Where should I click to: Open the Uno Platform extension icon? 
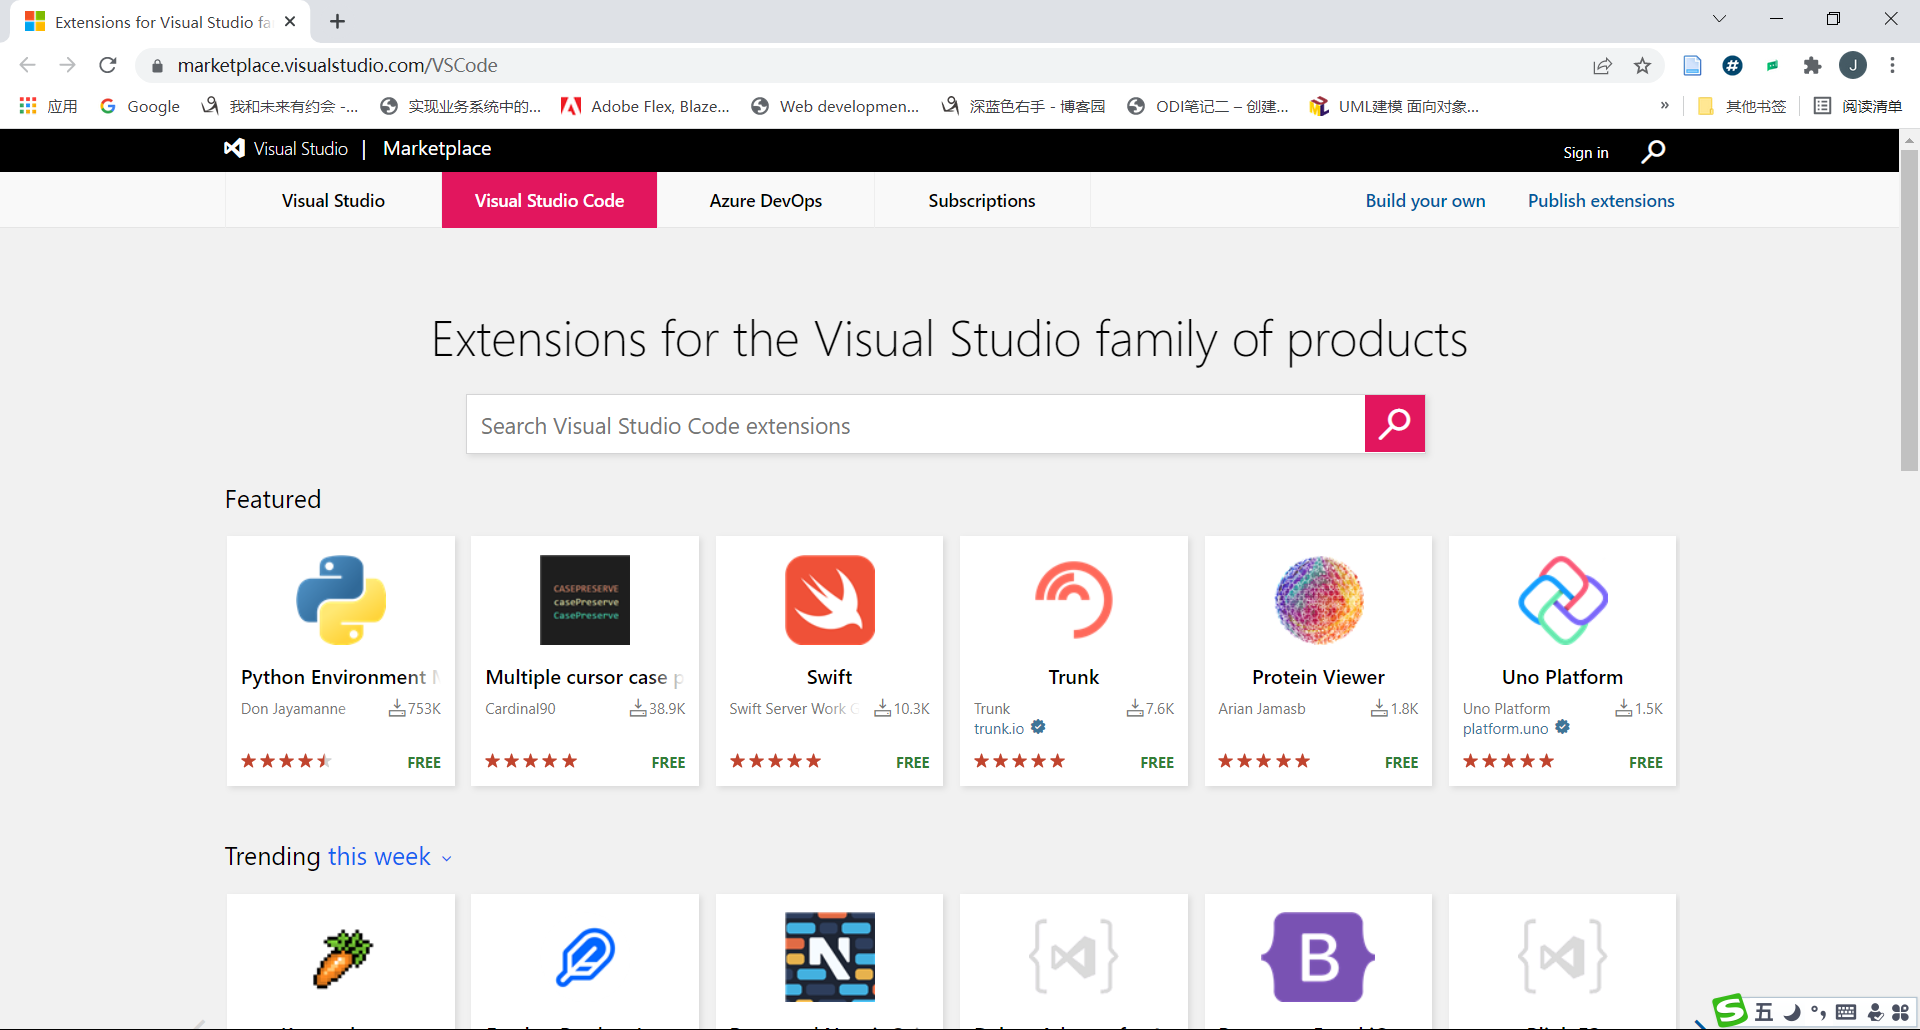click(x=1563, y=600)
